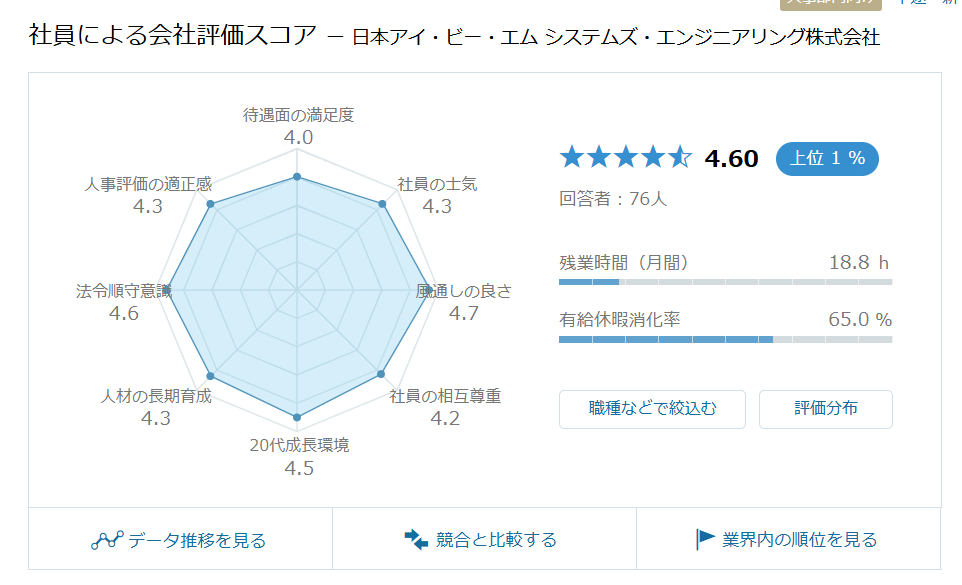This screenshot has height=585, width=962.
Task: Open 業界内の順位を見る link
Action: click(788, 539)
